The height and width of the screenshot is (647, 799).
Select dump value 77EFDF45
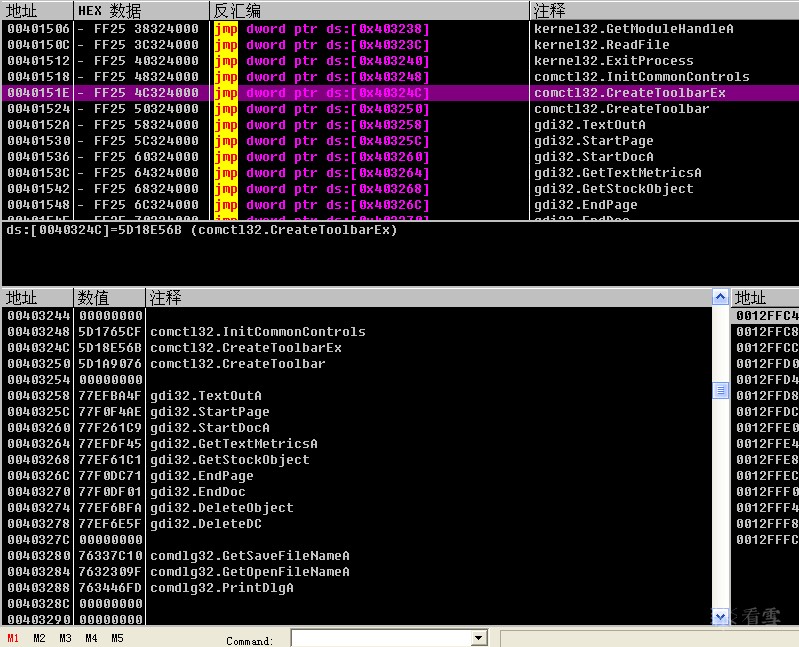[x=110, y=444]
